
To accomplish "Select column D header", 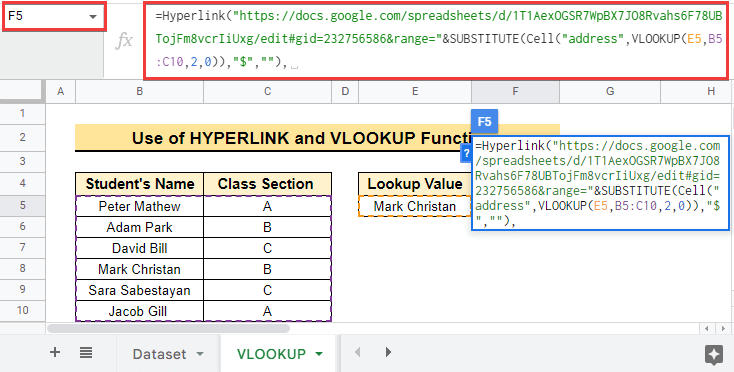I will click(345, 91).
